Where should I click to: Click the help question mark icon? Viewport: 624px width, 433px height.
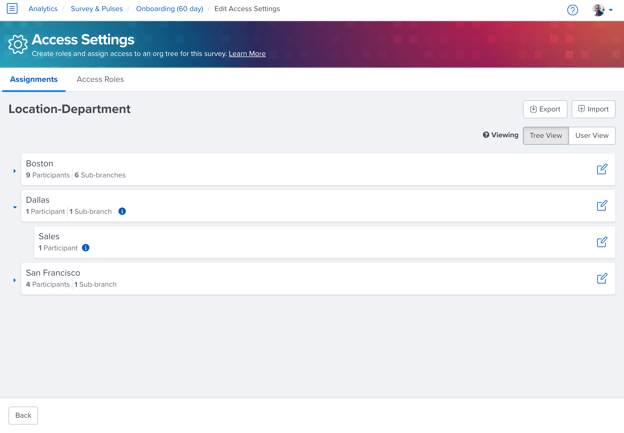(x=572, y=10)
